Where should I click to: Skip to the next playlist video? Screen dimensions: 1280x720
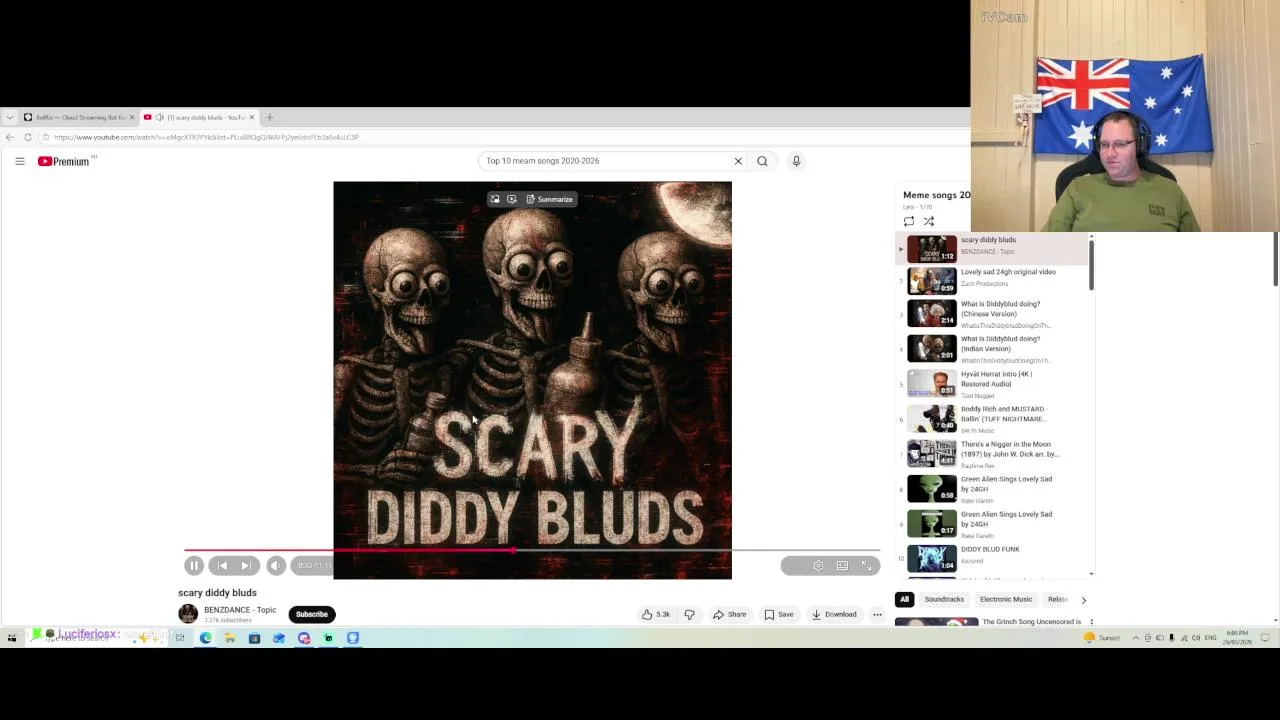(x=246, y=566)
